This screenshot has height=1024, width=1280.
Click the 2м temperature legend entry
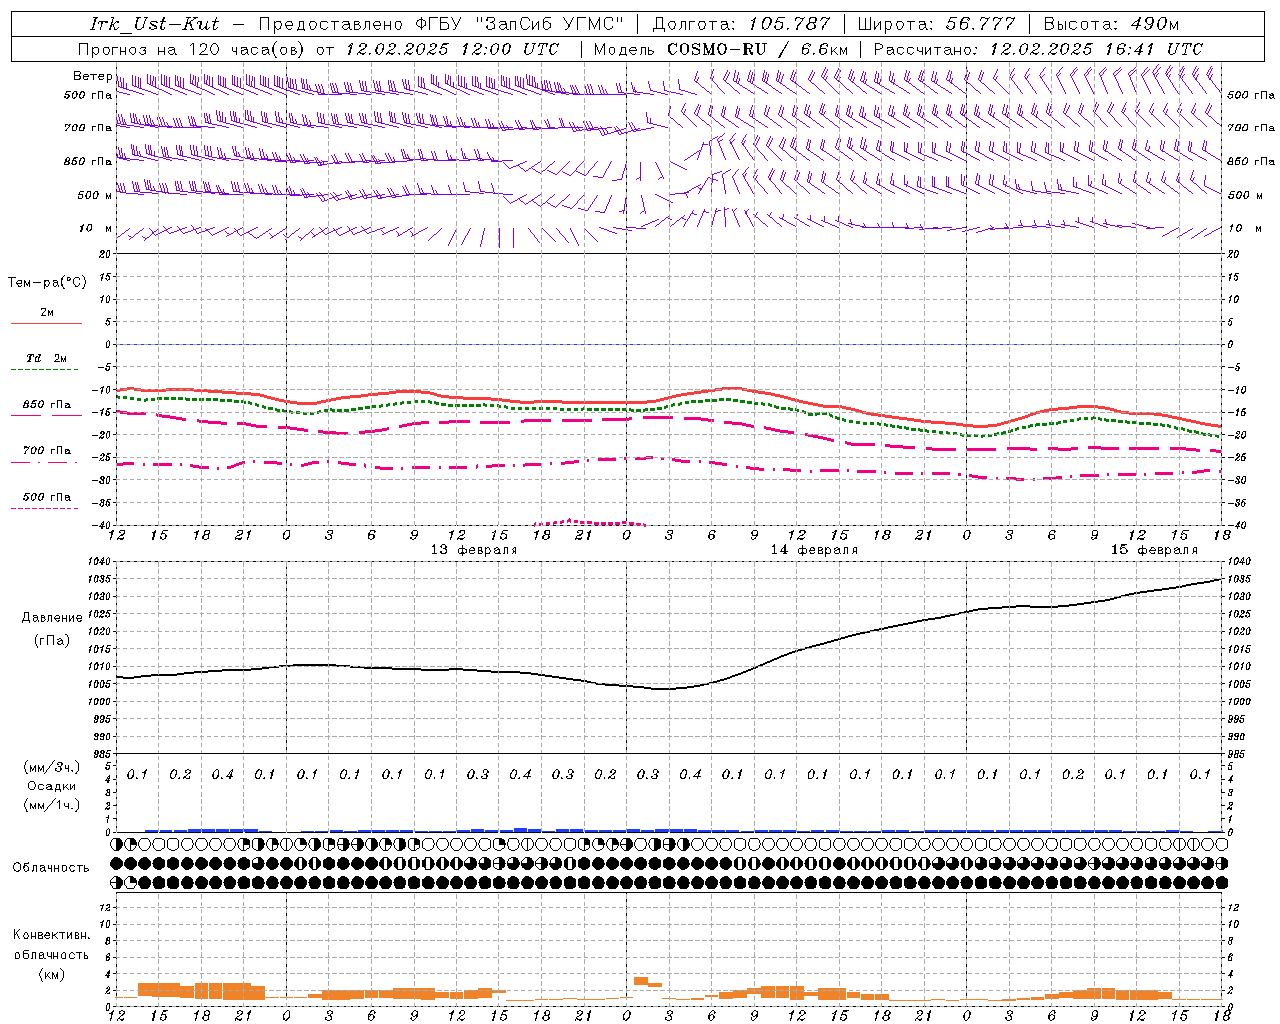click(47, 312)
